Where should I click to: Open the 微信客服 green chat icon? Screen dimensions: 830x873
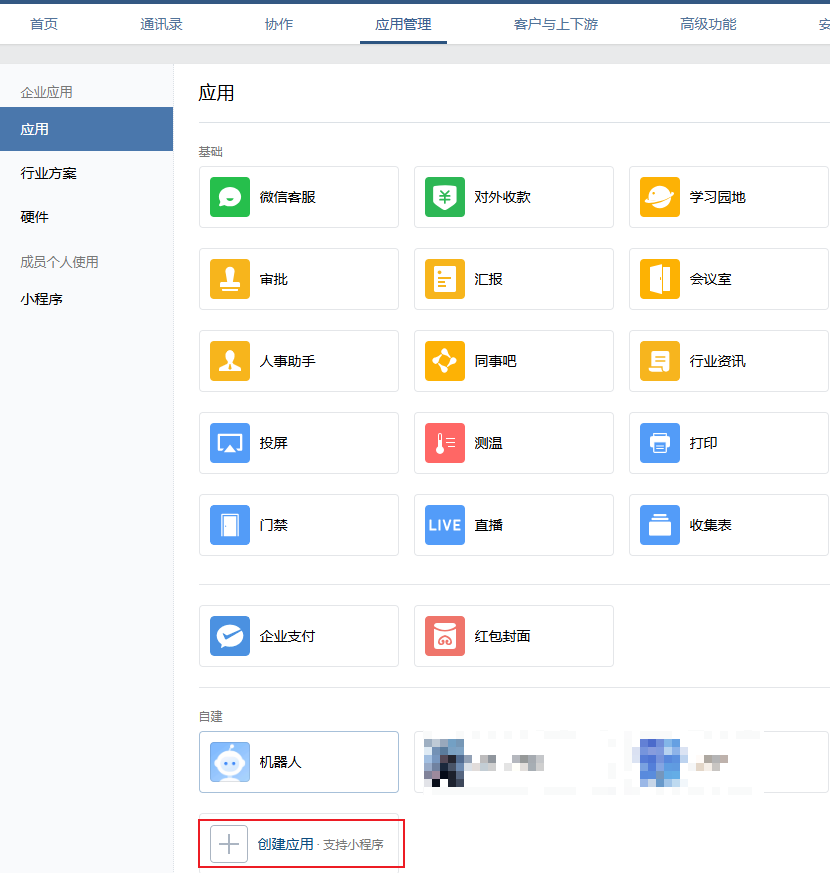pos(230,197)
